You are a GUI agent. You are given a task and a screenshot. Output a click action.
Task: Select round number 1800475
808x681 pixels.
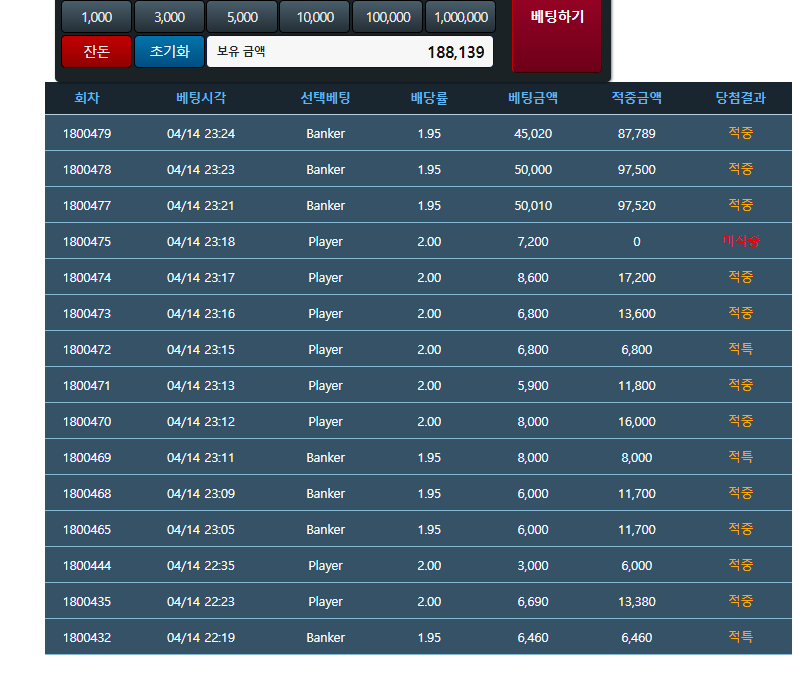click(87, 242)
